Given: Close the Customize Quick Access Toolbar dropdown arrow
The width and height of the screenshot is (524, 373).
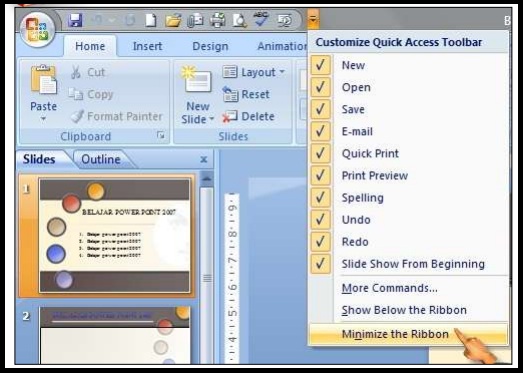Looking at the screenshot, I should 313,19.
